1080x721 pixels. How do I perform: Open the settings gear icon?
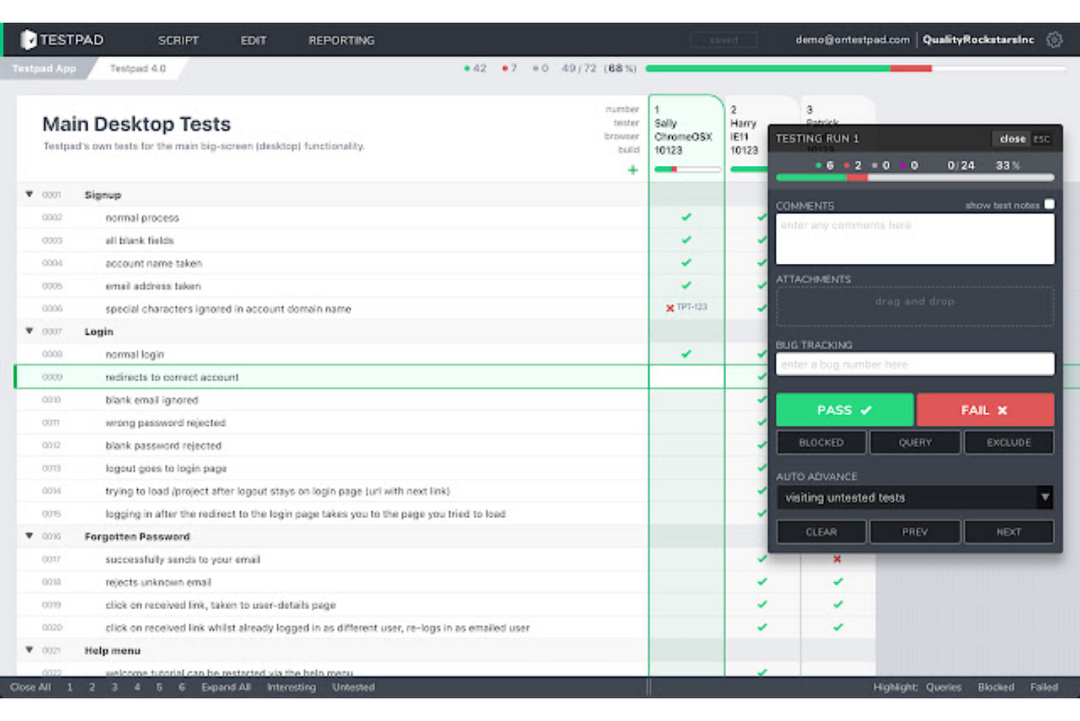point(1055,40)
